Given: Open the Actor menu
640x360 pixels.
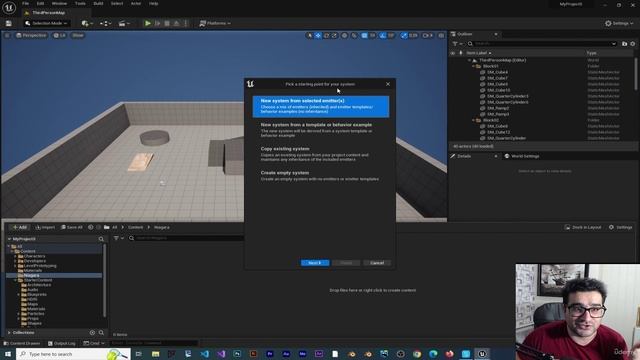Looking at the screenshot, I should 136,4.
